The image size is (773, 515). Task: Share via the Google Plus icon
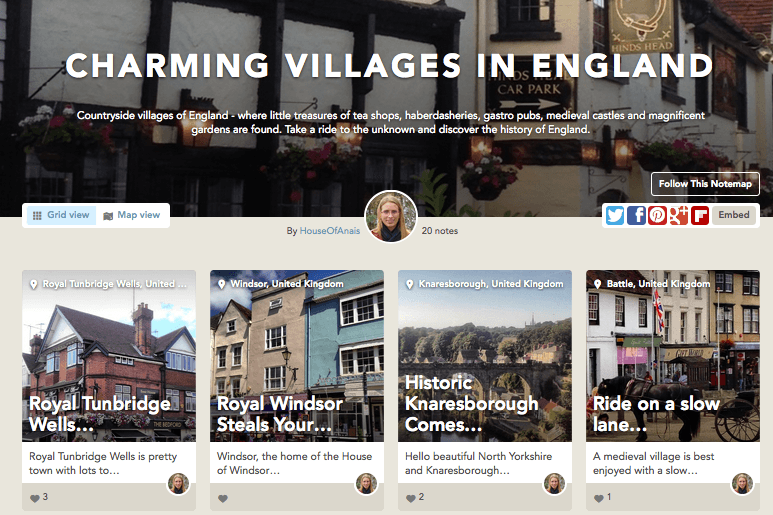tap(678, 215)
